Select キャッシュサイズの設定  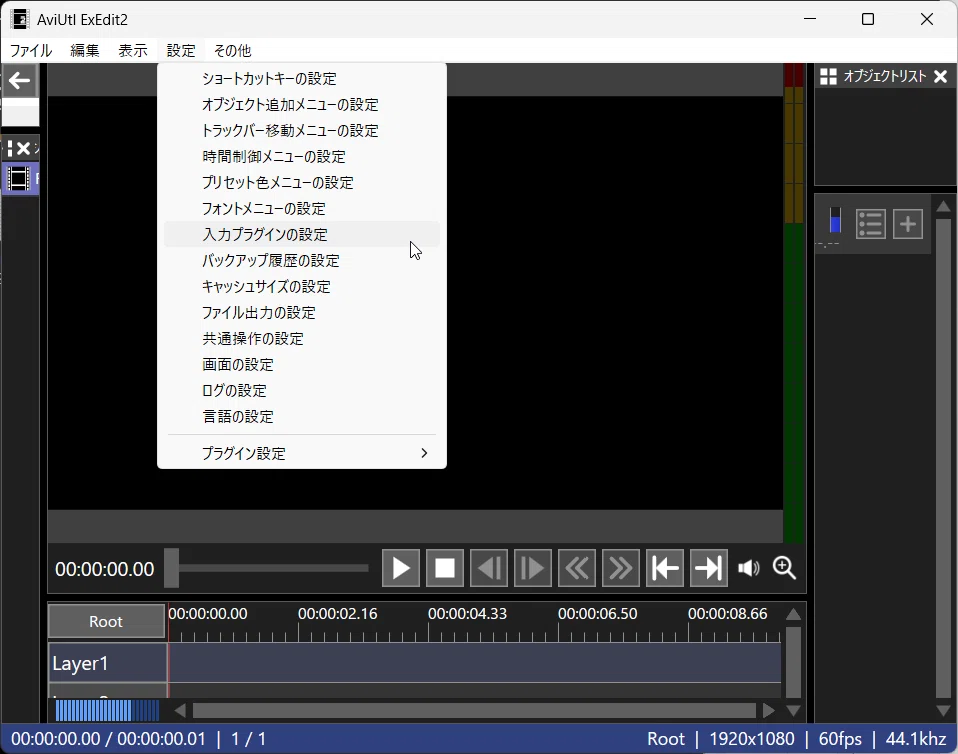302,287
